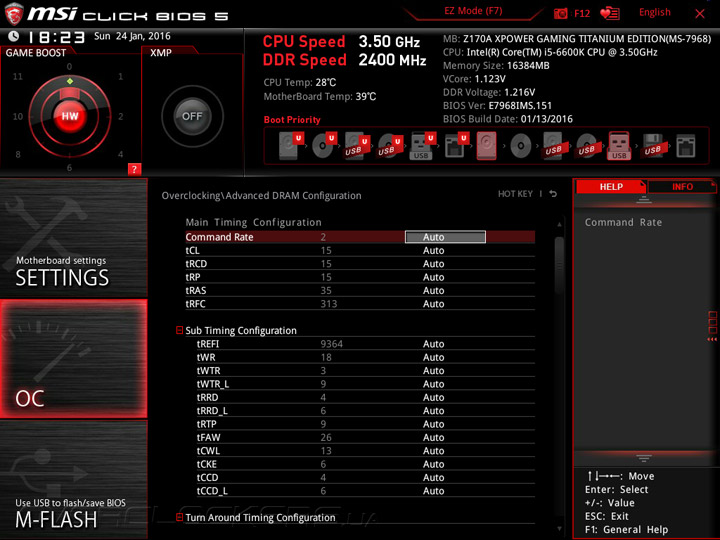Select the tWTR_L timing row

click(366, 384)
